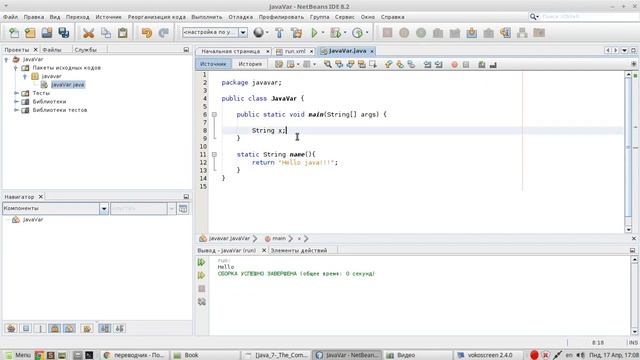Click the Save All toolbar icon

pyautogui.click(x=64, y=33)
